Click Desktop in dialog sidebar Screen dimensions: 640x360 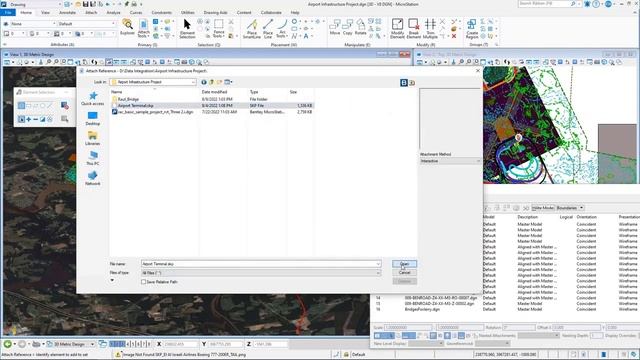click(x=93, y=118)
